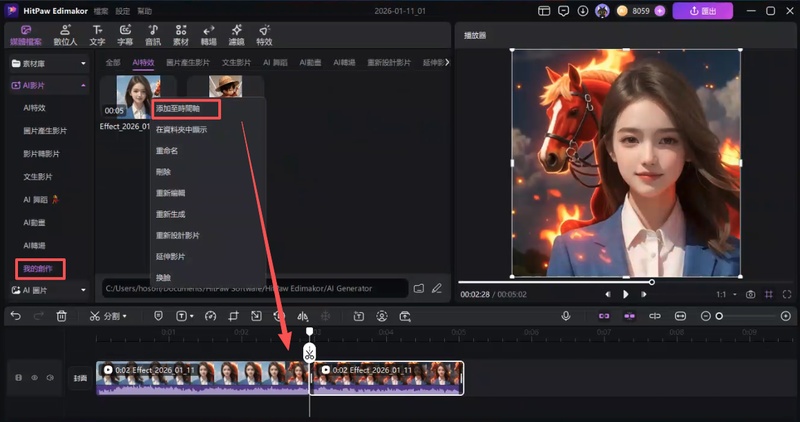Click the undo arrow in timeline toolbar
800x422 pixels.
point(15,316)
